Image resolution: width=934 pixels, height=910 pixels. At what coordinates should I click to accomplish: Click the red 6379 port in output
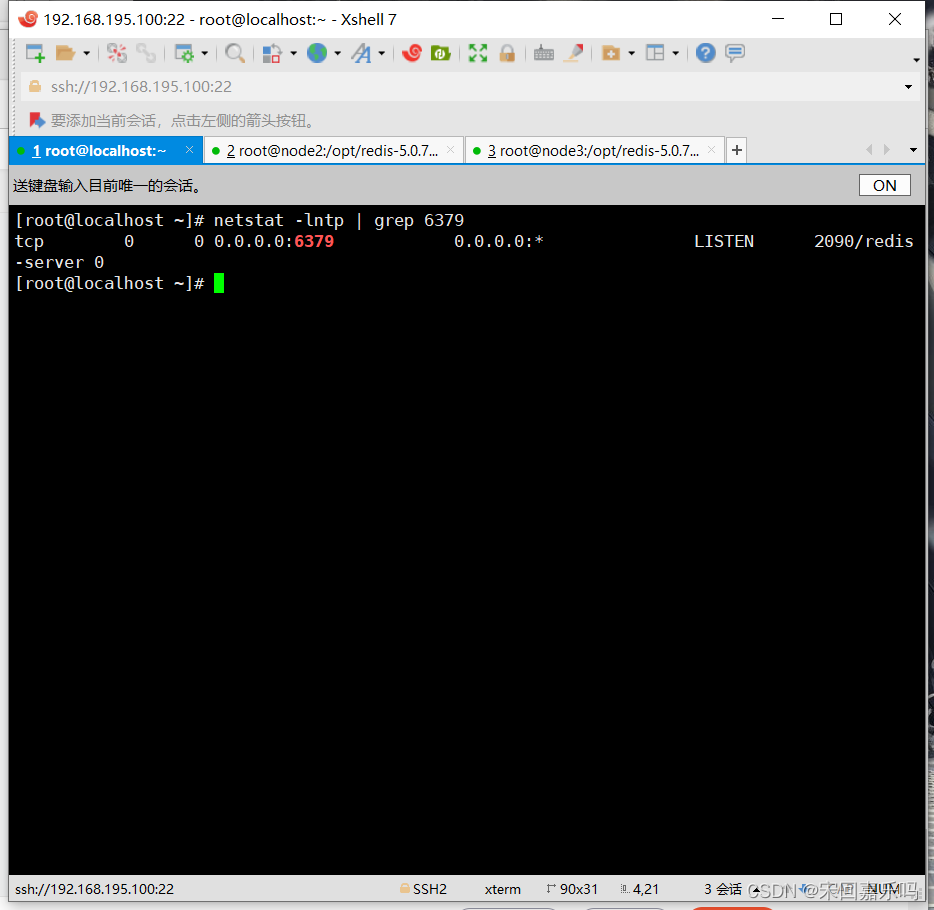(314, 241)
